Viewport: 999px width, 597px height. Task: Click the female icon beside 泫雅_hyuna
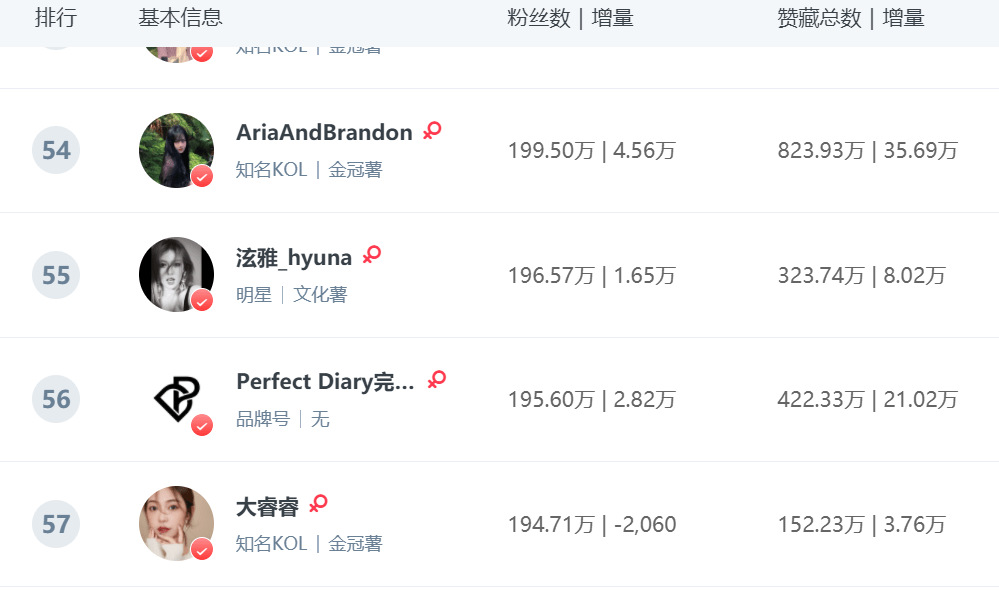tap(372, 255)
